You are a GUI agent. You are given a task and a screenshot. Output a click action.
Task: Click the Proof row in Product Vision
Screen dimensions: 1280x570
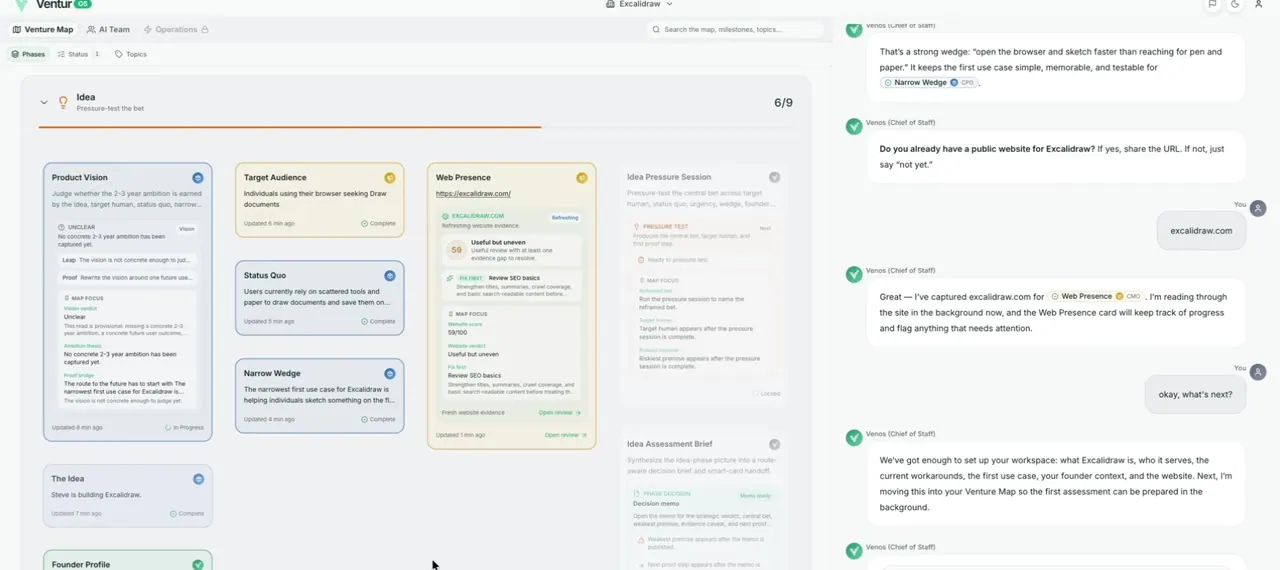(127, 278)
